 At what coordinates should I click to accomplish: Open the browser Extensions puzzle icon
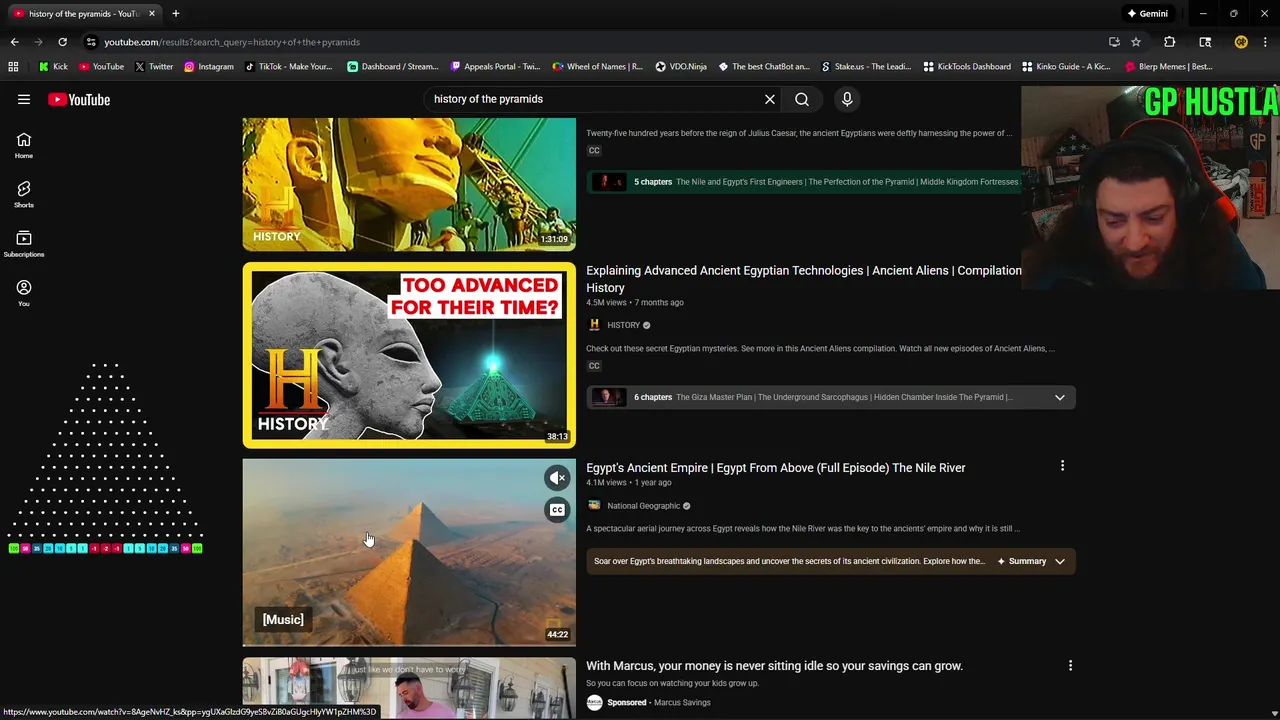tap(1169, 42)
